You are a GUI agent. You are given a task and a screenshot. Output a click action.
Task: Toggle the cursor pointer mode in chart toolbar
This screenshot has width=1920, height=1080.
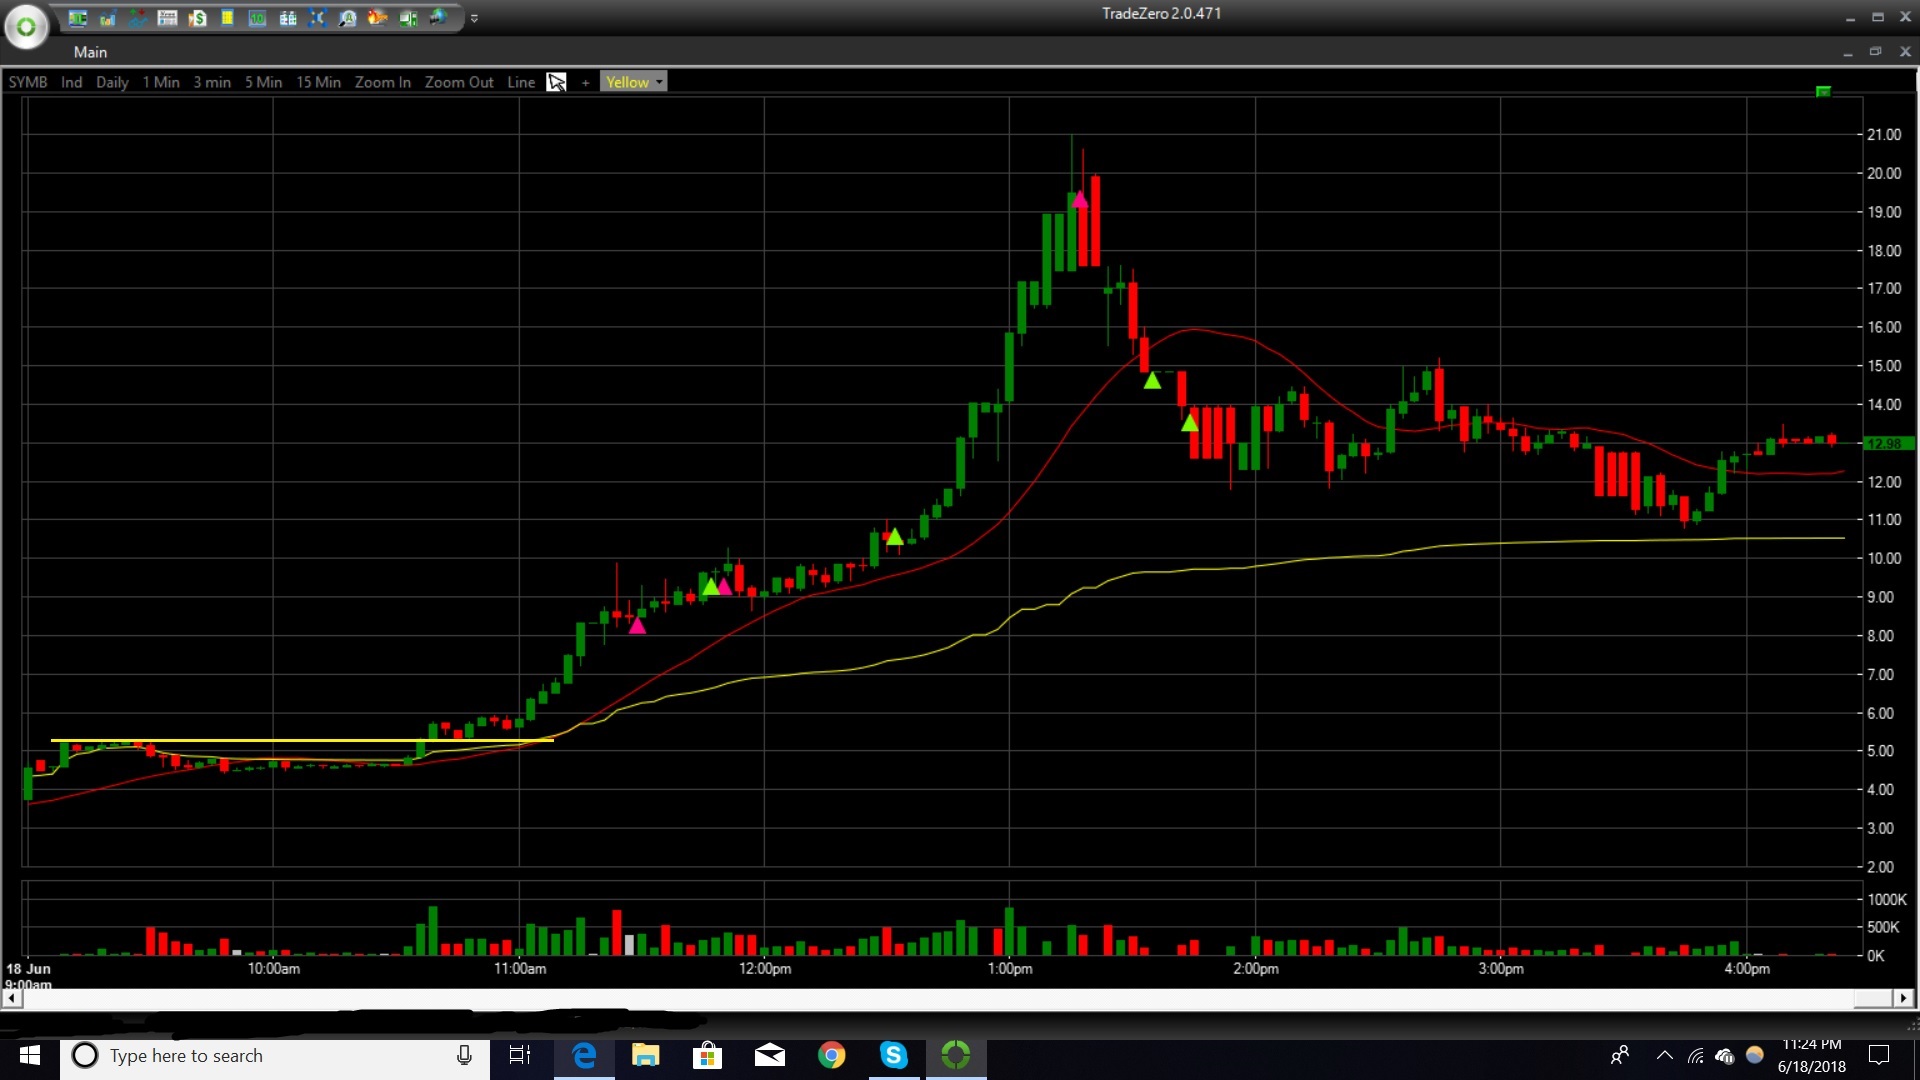pyautogui.click(x=557, y=82)
